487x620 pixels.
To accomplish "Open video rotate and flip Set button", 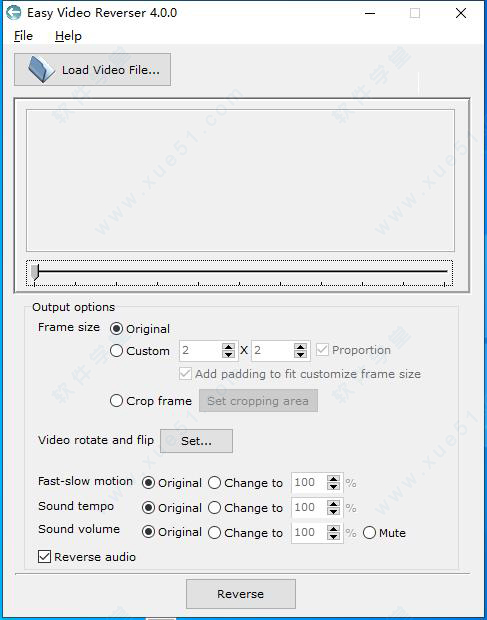I will [x=196, y=441].
